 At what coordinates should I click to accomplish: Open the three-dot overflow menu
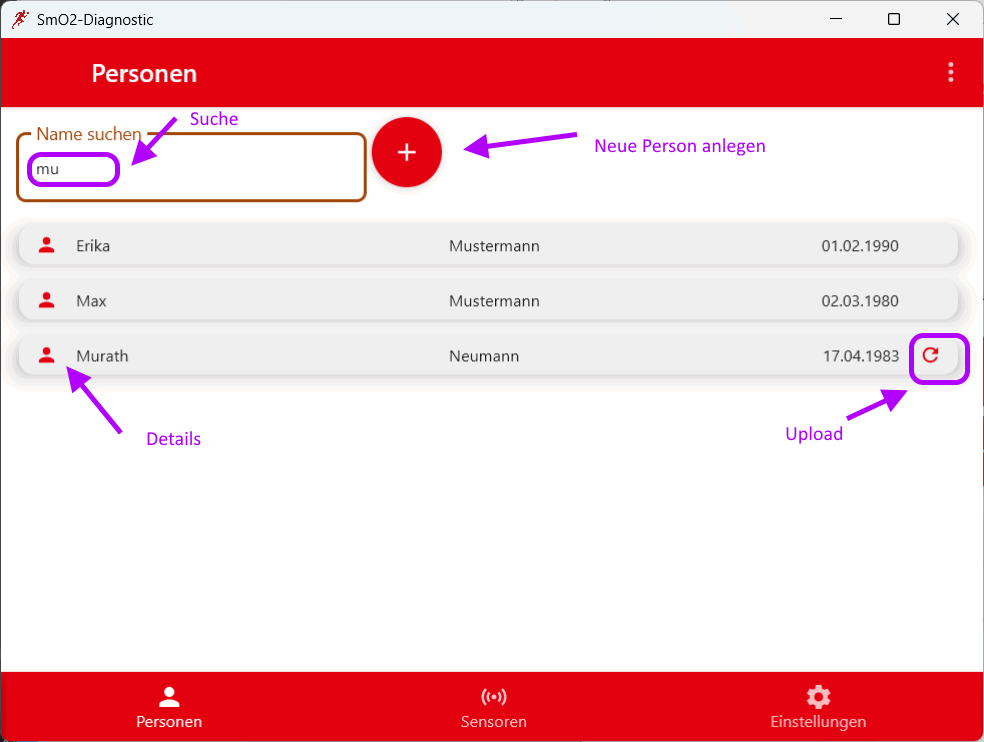950,72
